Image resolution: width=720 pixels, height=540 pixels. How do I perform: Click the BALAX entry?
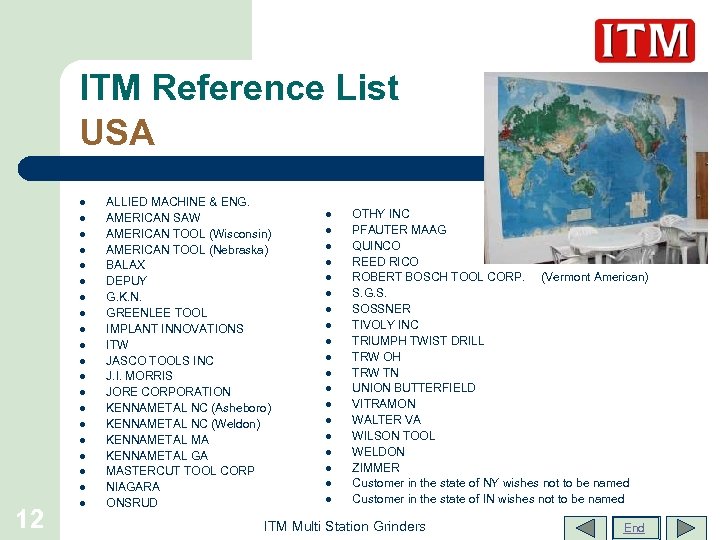tap(125, 265)
